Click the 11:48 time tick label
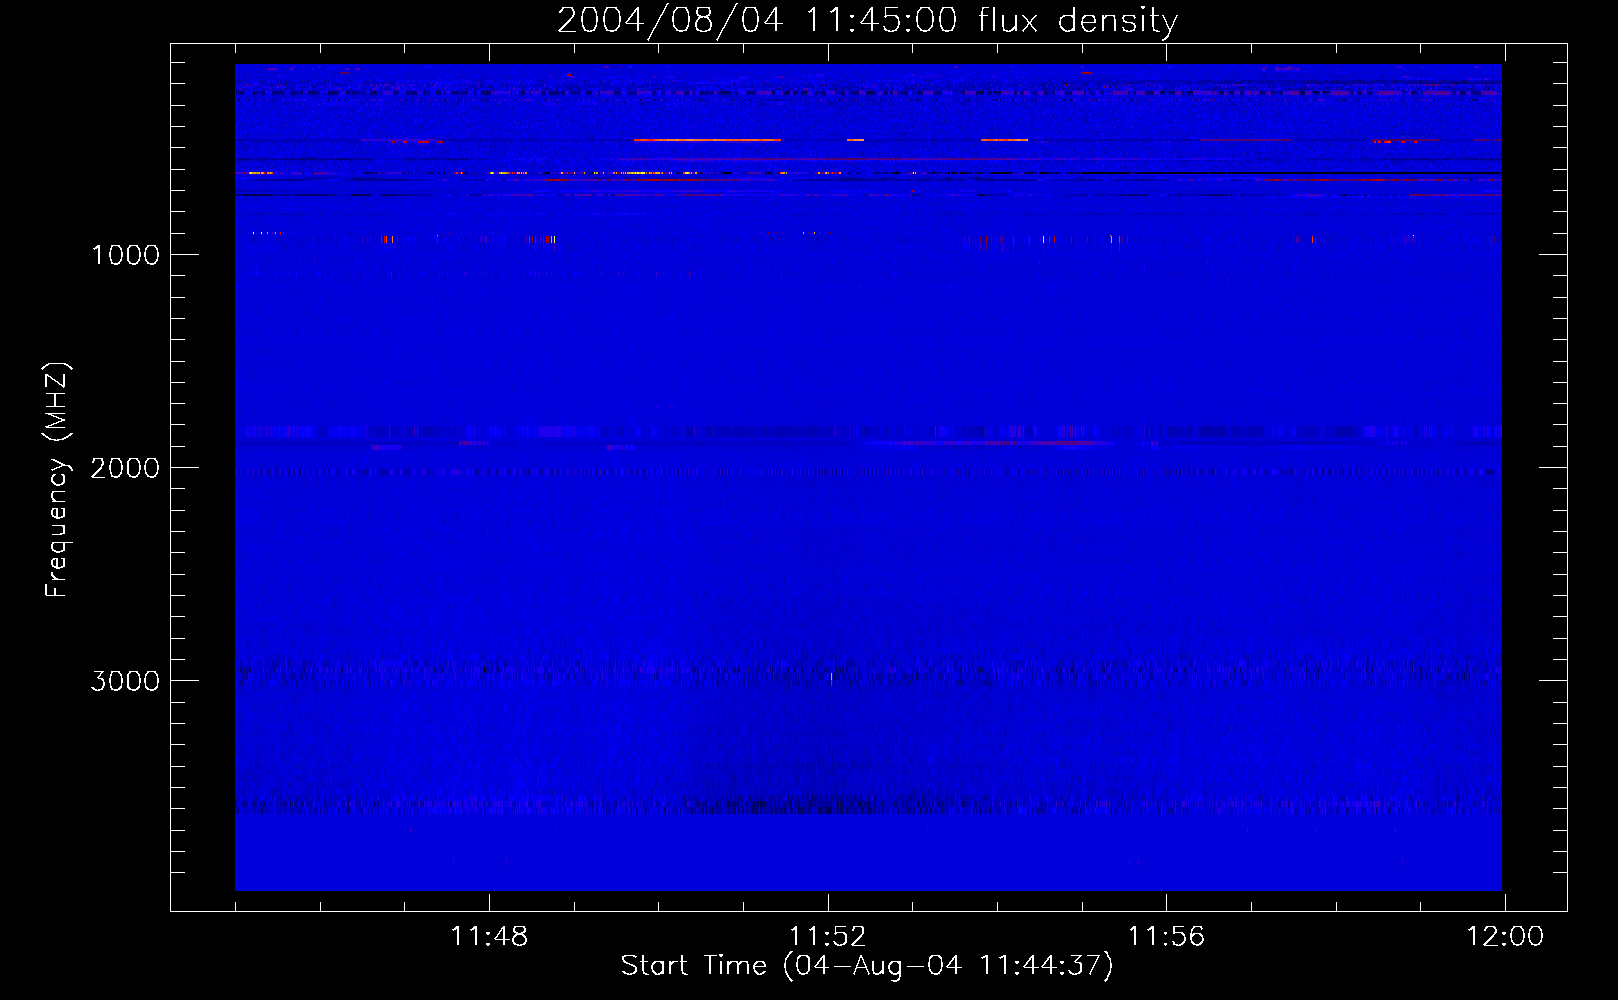This screenshot has width=1618, height=1000. click(489, 937)
